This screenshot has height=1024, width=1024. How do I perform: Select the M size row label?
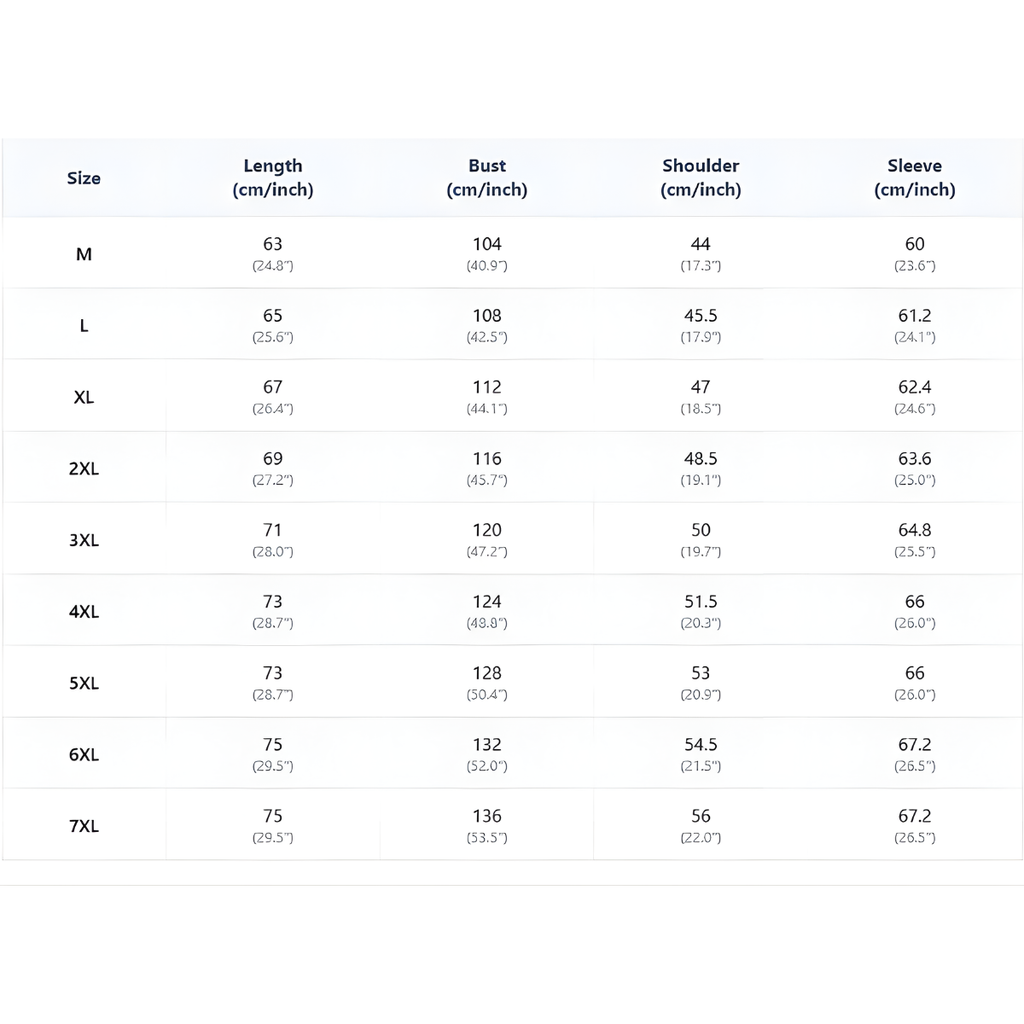click(84, 254)
